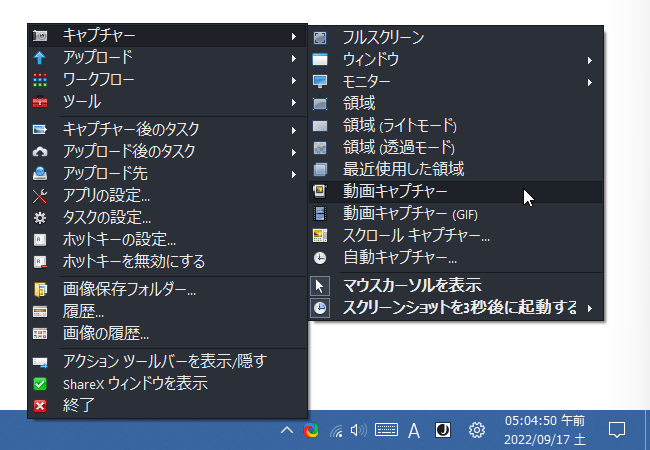Click the 最近使用した領域 icon
Image resolution: width=650 pixels, height=450 pixels.
[x=320, y=169]
